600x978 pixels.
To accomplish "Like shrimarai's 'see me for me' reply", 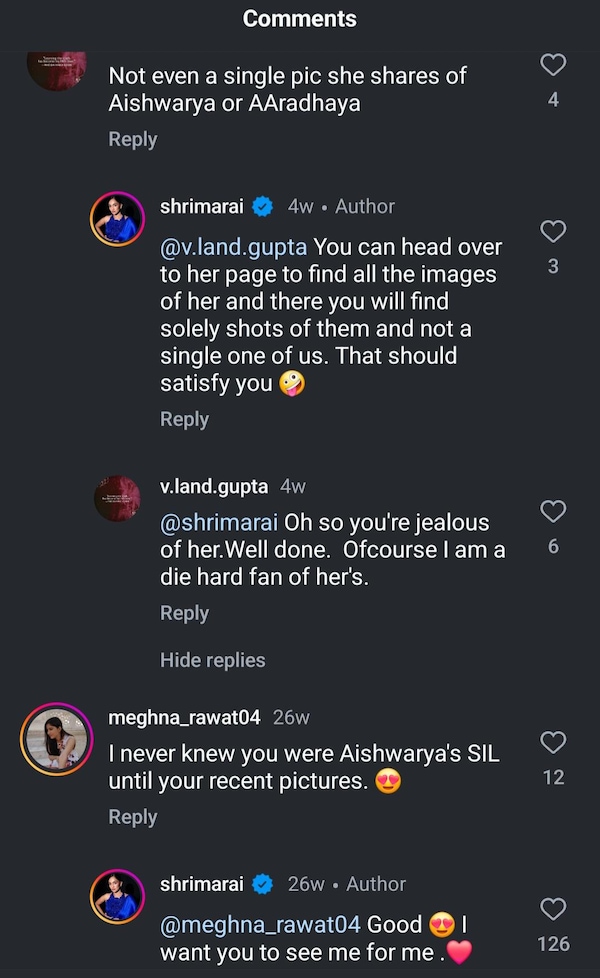I will coord(553,909).
